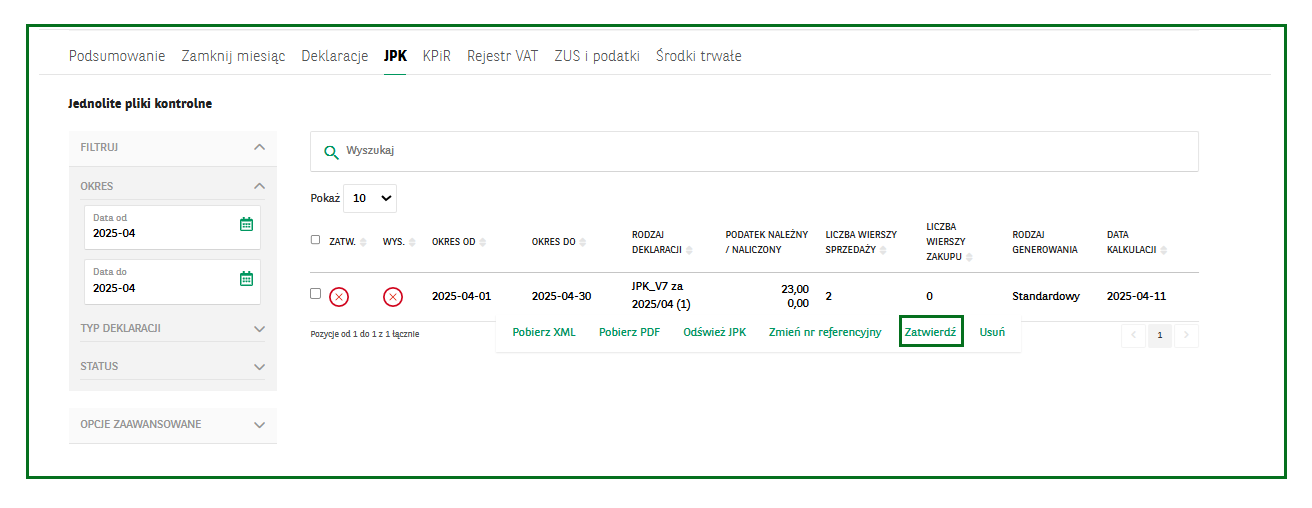The image size is (1312, 508).
Task: Sort by OKRES DO column
Action: pyautogui.click(x=583, y=242)
